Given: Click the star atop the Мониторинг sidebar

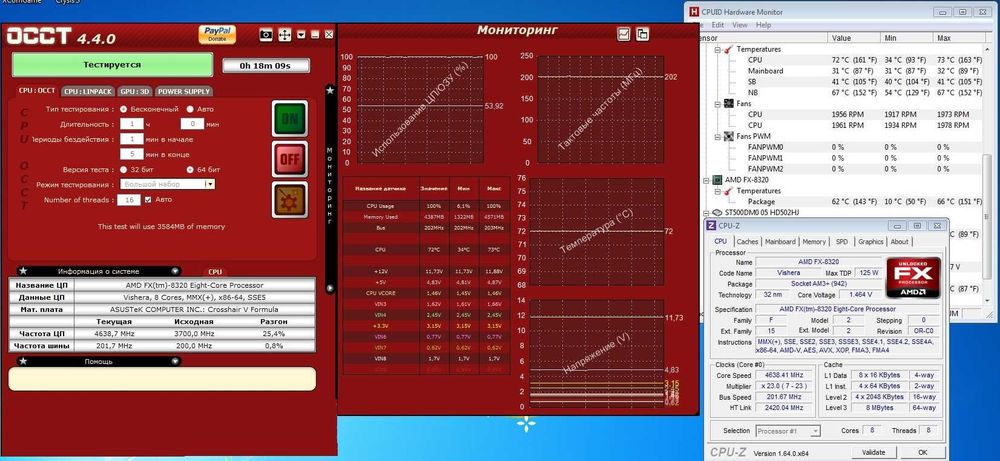Looking at the screenshot, I should pos(330,91).
